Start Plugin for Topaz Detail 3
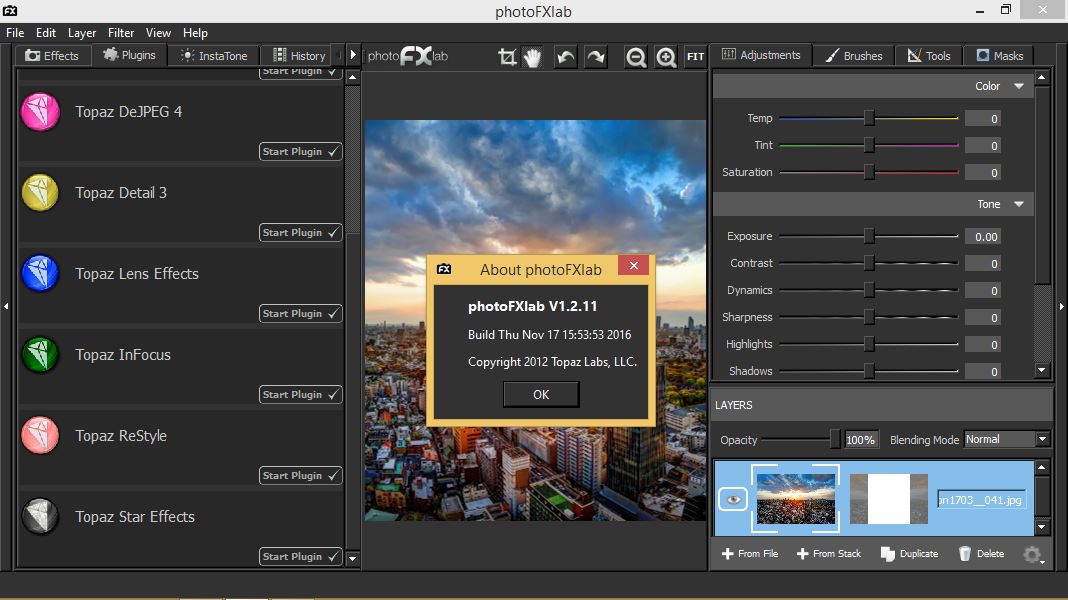Viewport: 1068px width, 600px height. pos(300,232)
